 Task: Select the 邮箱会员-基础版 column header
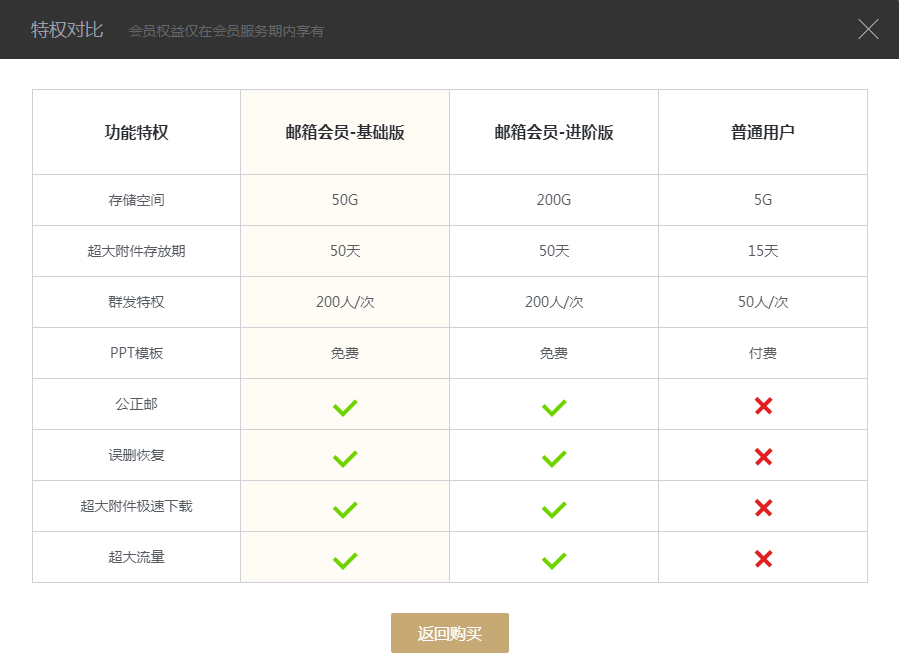(x=345, y=132)
